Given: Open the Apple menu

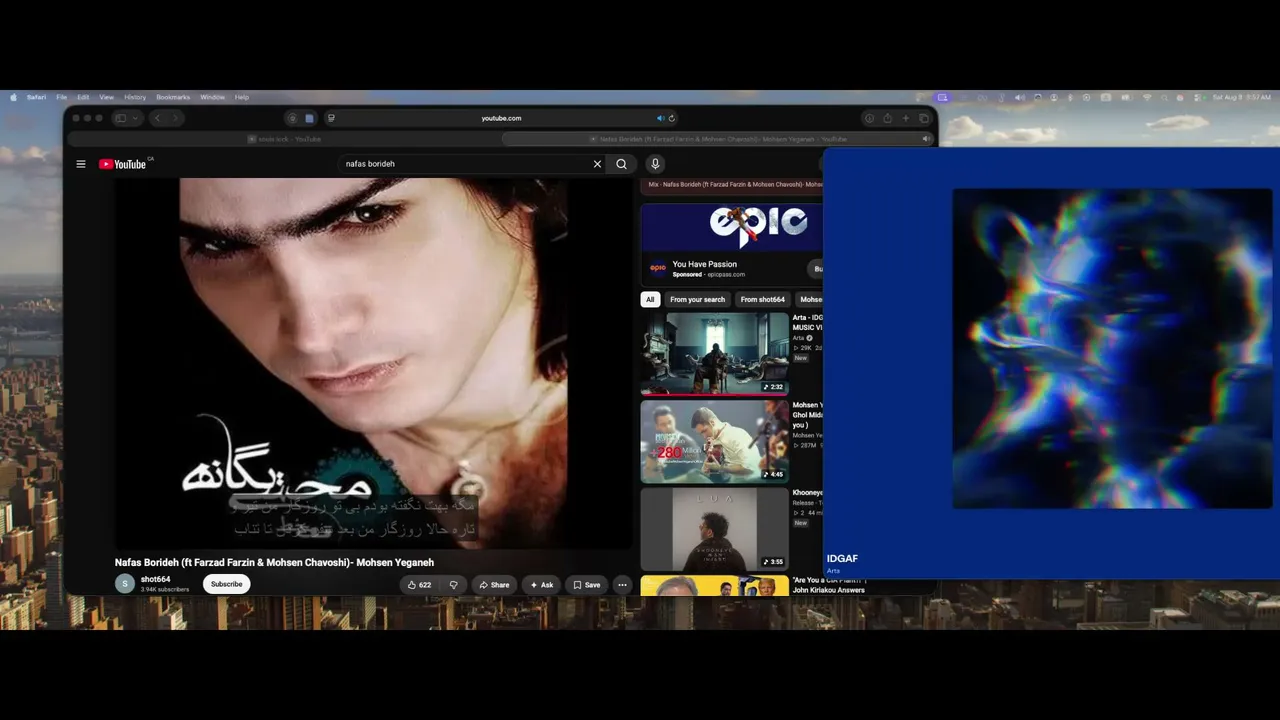Looking at the screenshot, I should pyautogui.click(x=13, y=97).
